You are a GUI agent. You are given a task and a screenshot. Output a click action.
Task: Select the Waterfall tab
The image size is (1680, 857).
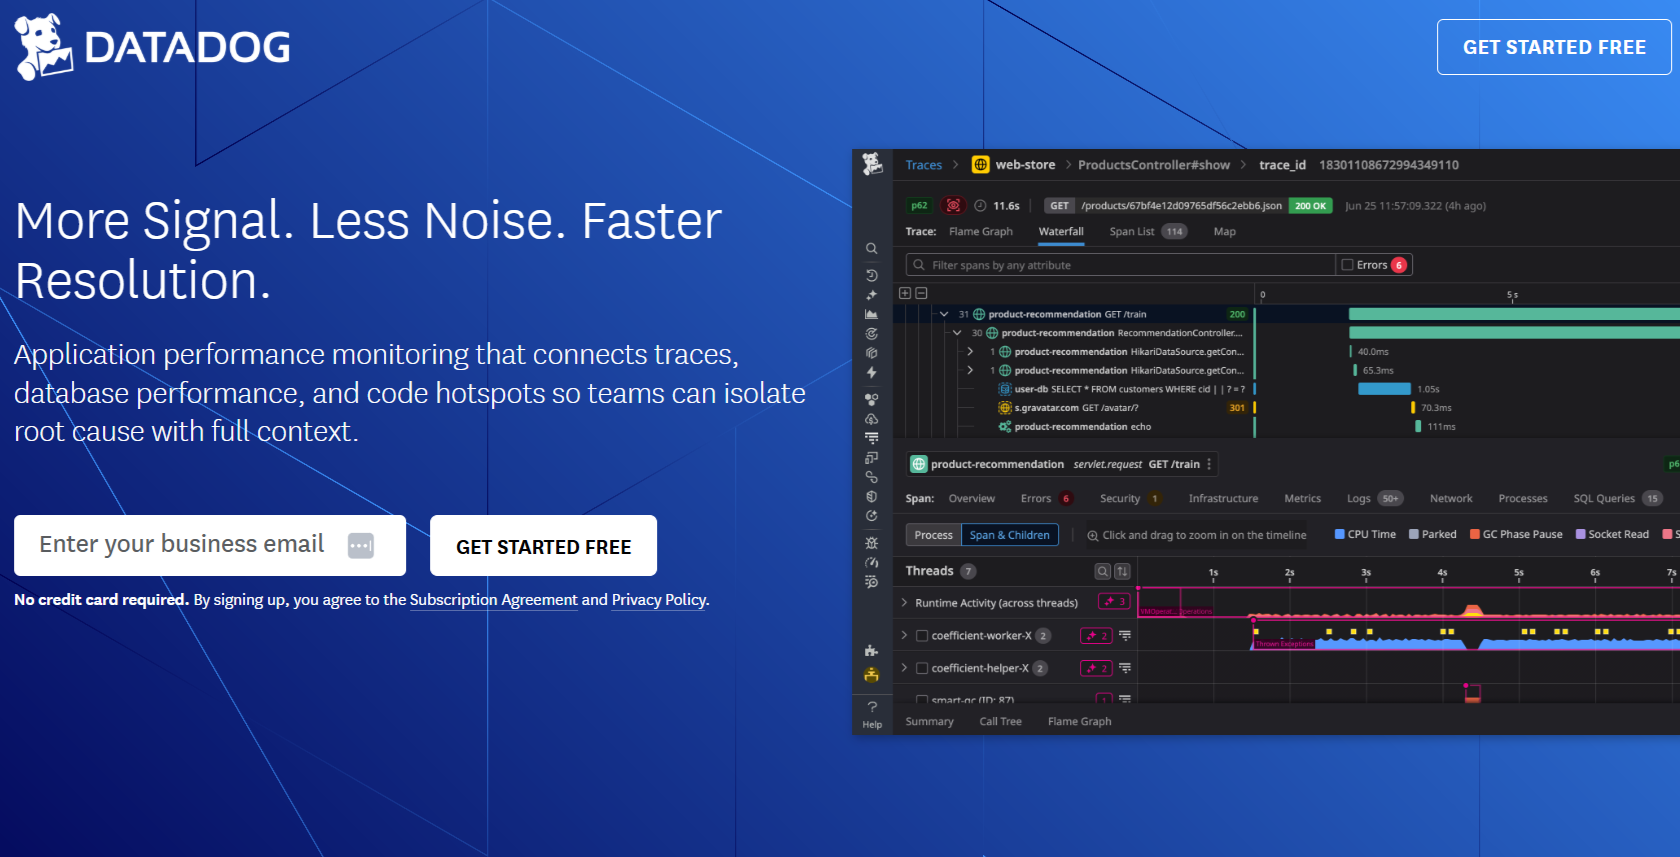point(1061,232)
